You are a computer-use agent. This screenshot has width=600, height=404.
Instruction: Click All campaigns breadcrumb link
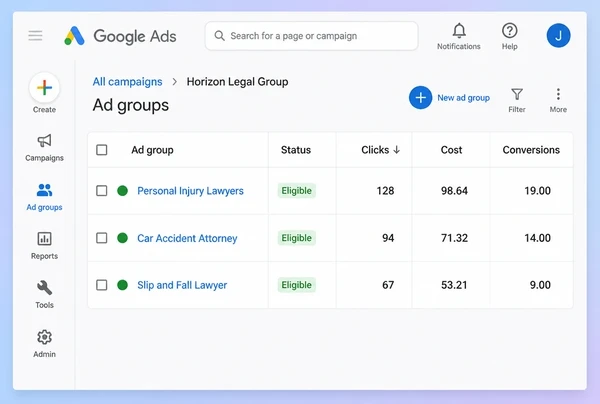pyautogui.click(x=127, y=82)
